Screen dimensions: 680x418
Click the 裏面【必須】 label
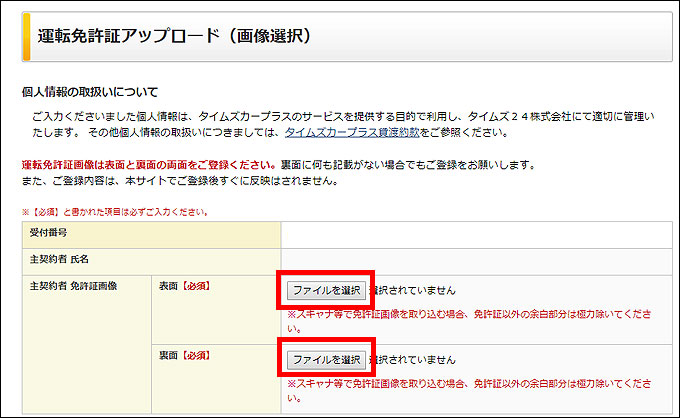185,356
